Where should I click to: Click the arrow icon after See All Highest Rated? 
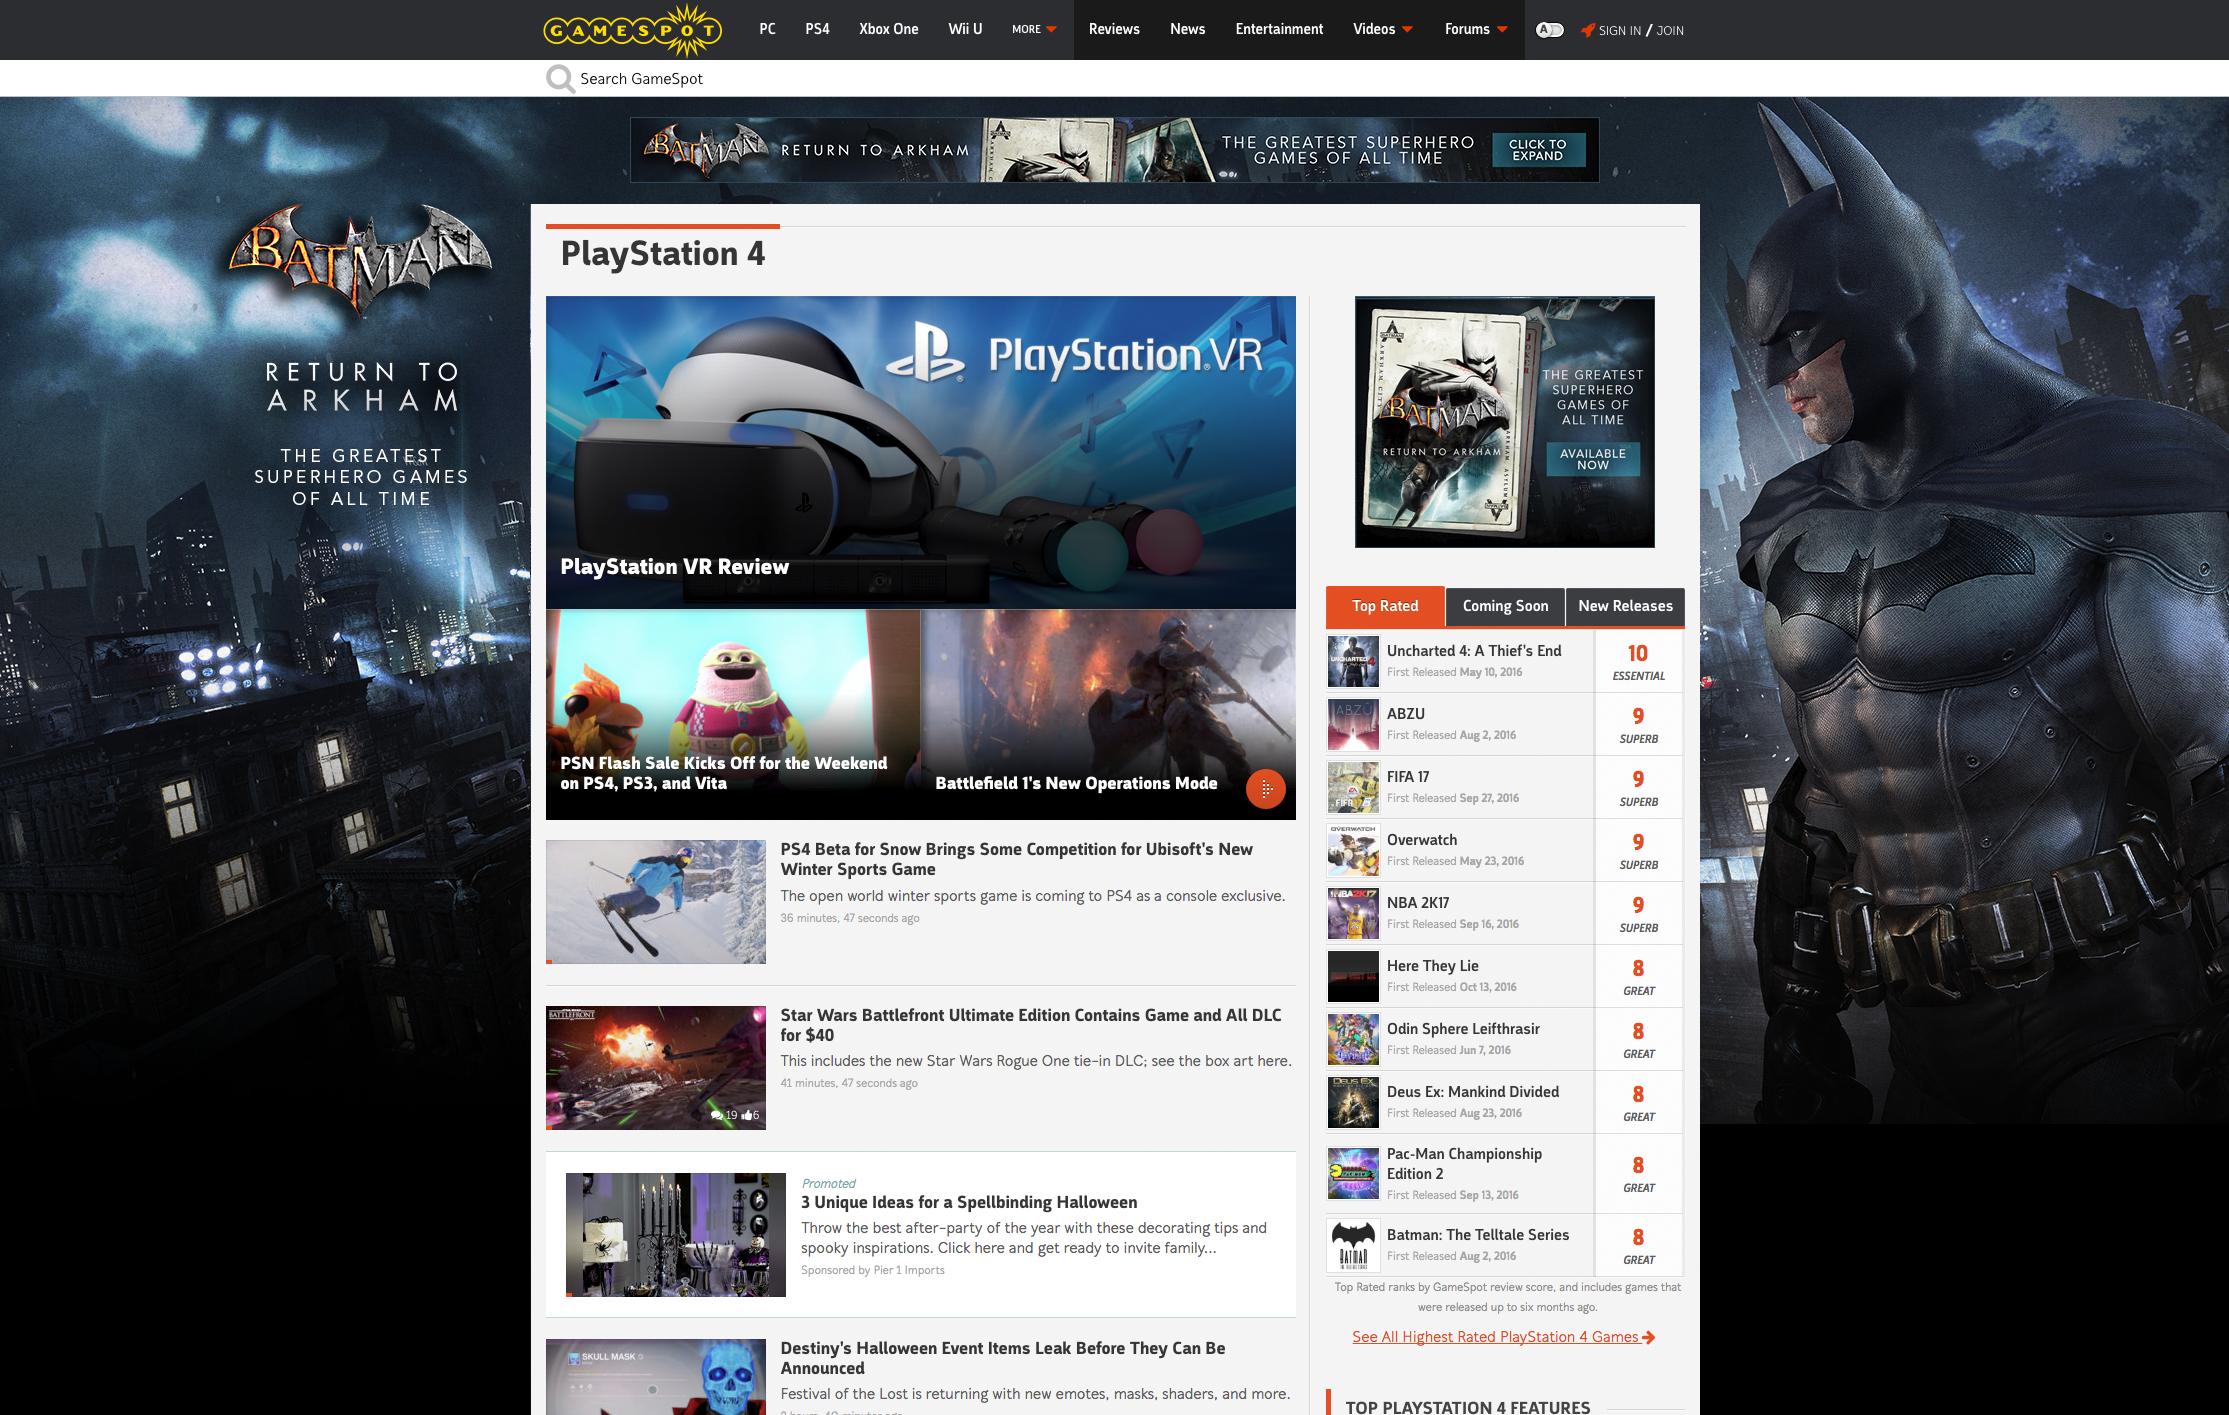(1648, 1337)
